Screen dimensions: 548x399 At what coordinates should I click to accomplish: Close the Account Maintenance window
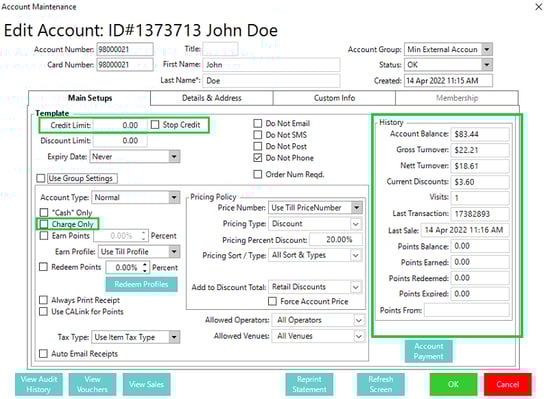tap(539, 7)
